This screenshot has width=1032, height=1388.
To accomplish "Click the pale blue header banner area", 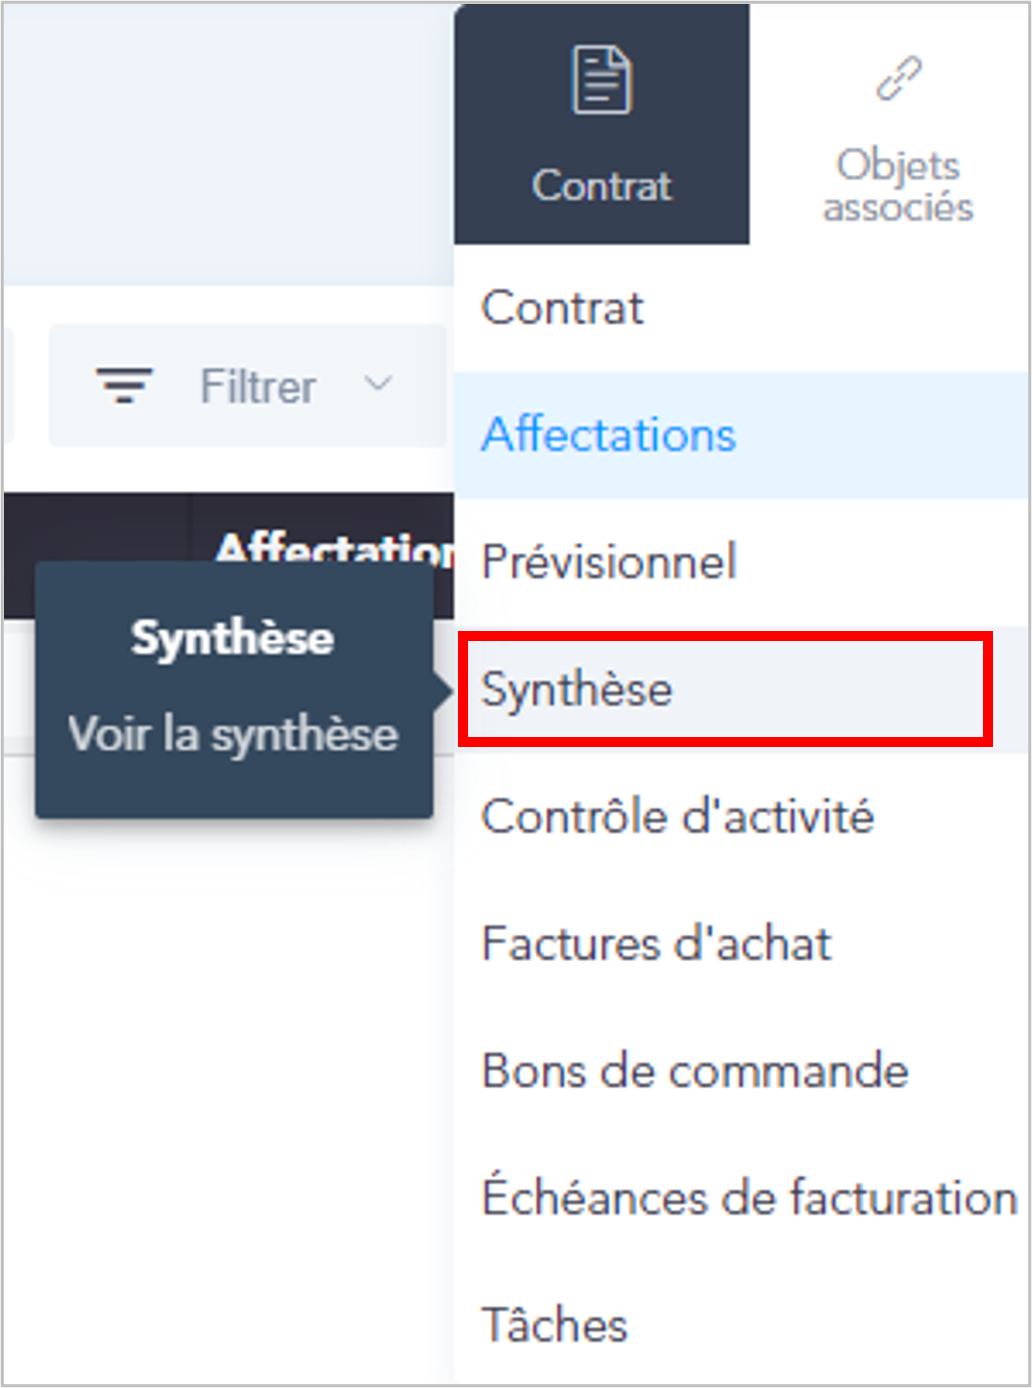I will (228, 145).
